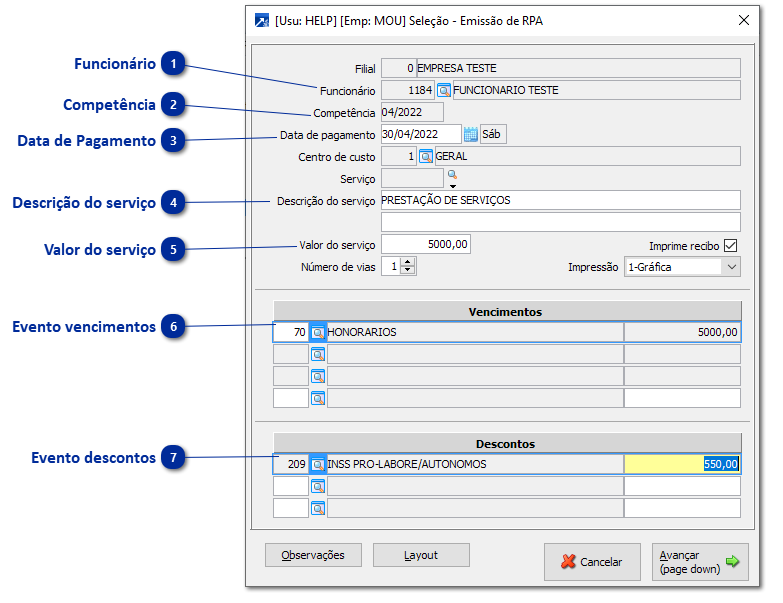The image size is (783, 603).
Task: Expand the small arrow under Serviço search
Action: click(x=453, y=186)
